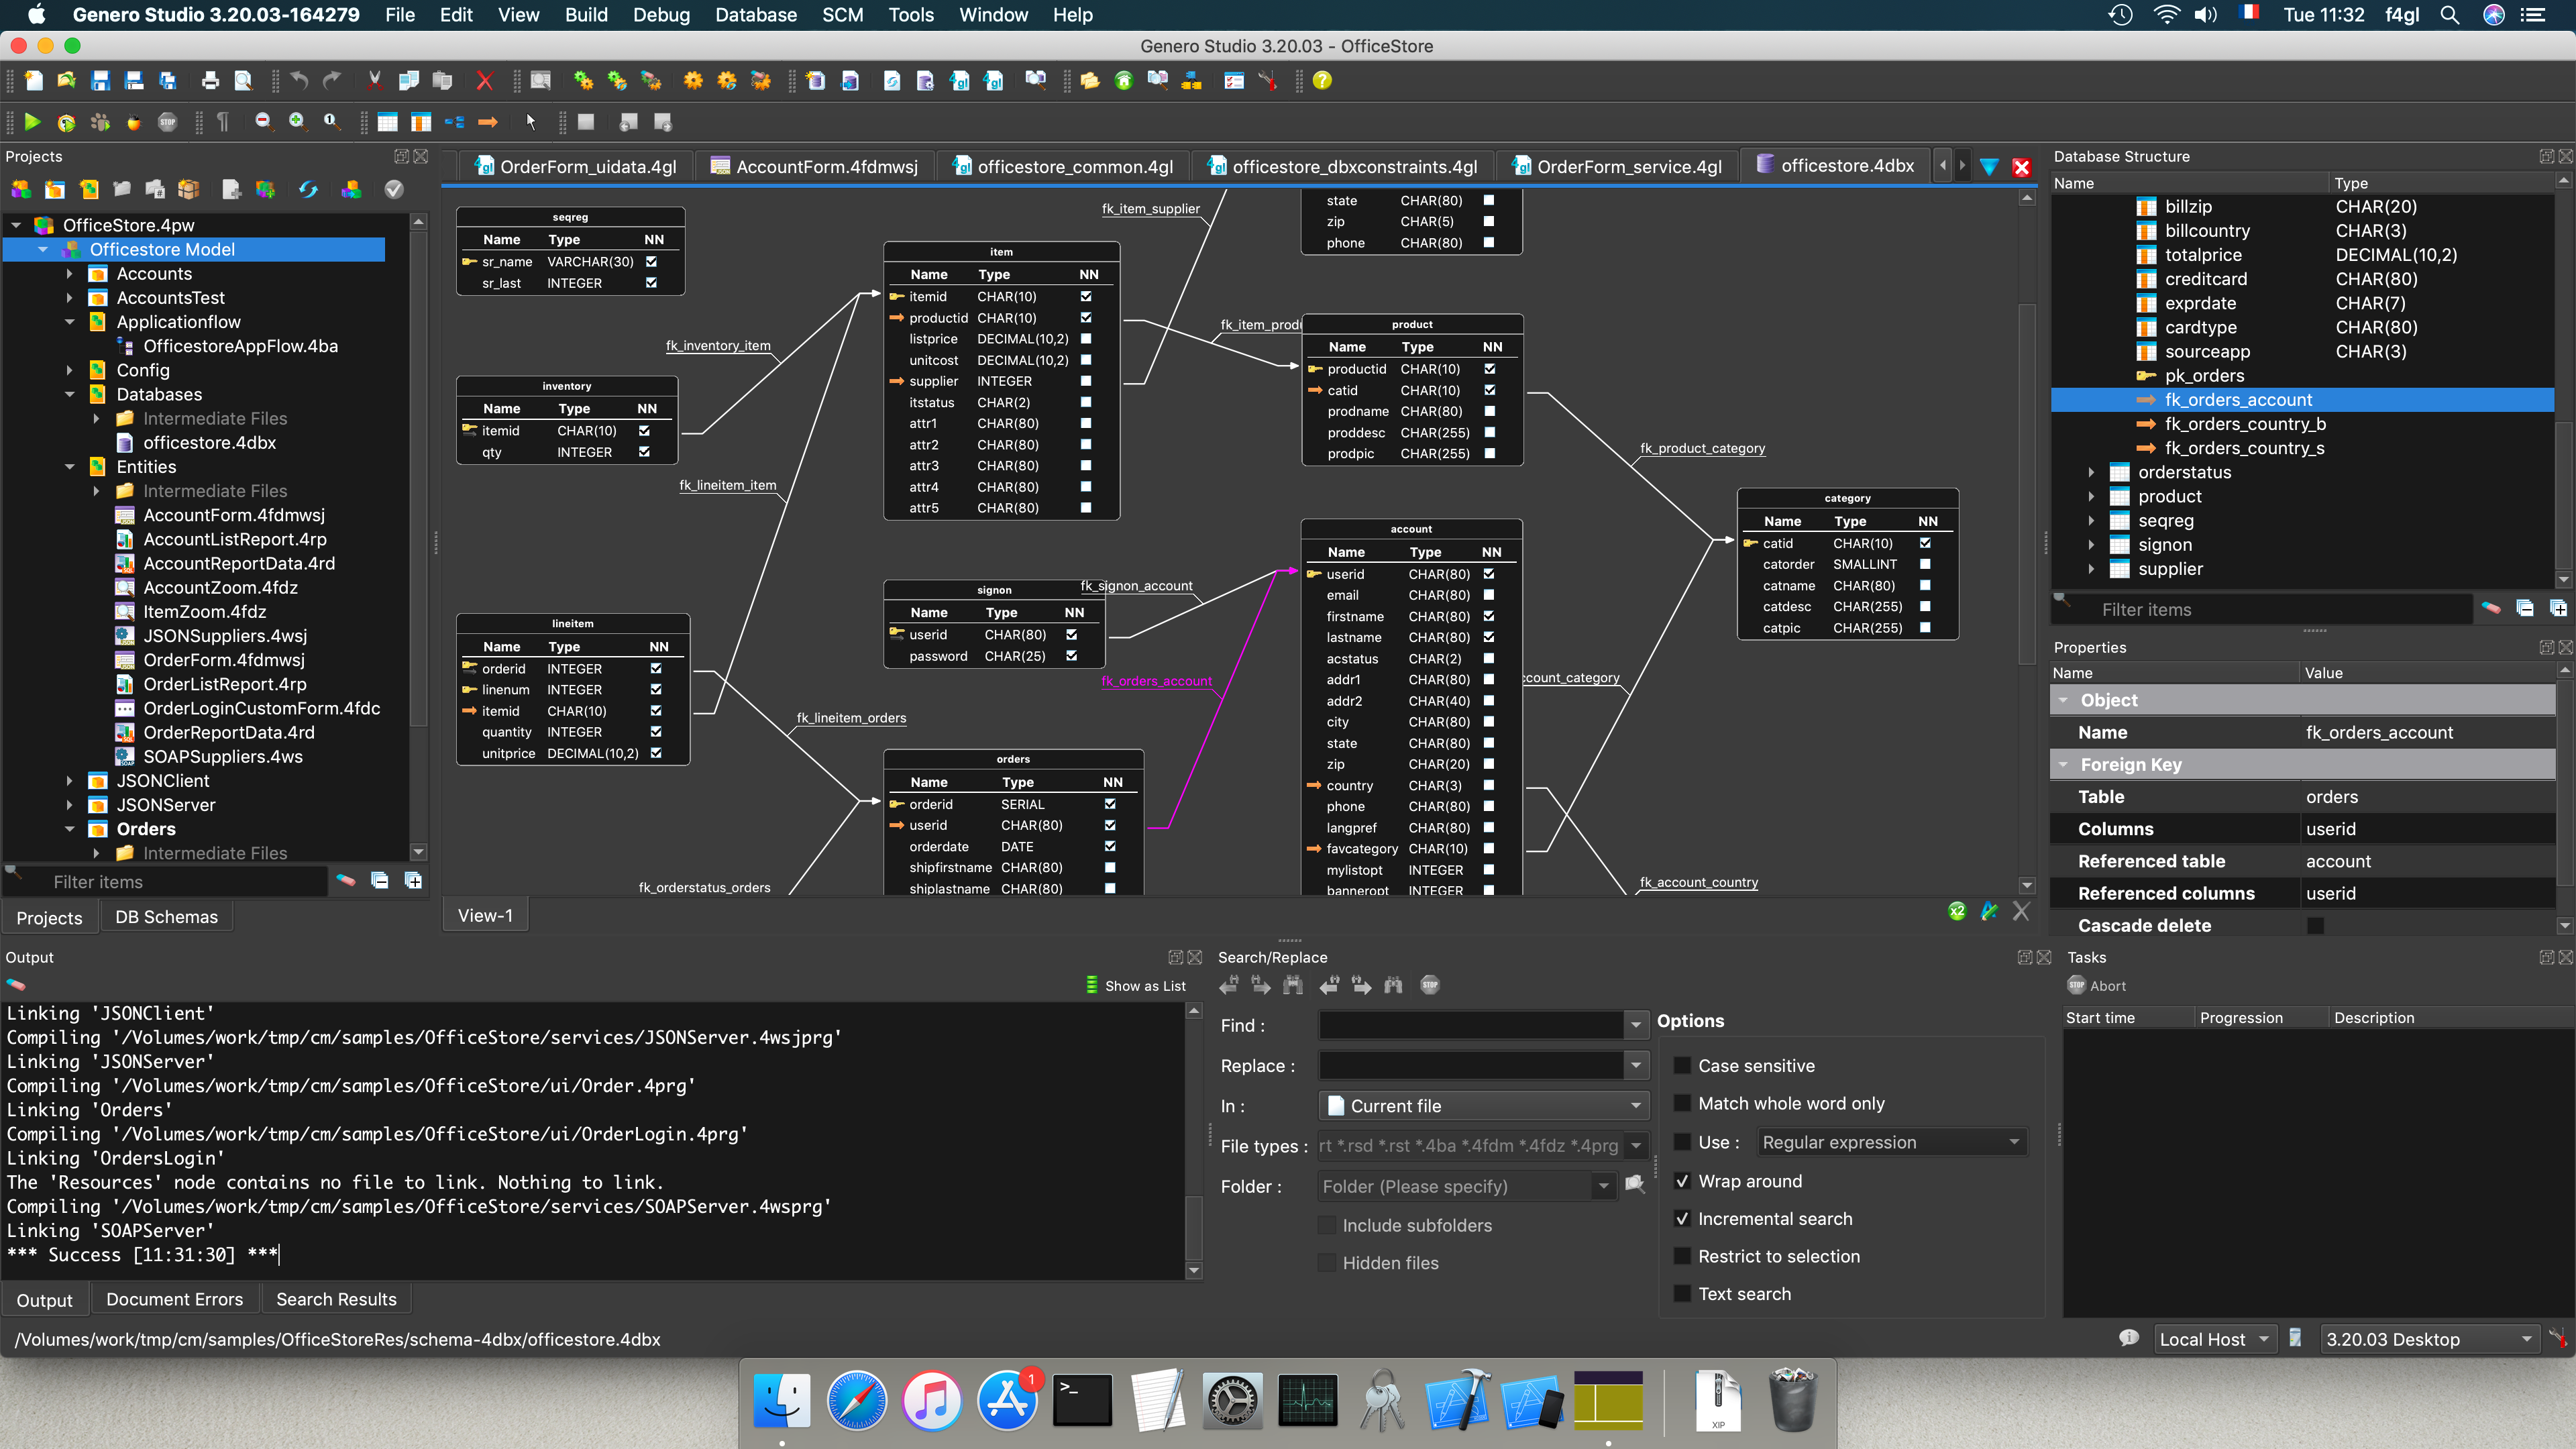Open the Document Errors tab
This screenshot has height=1449, width=2576.
point(175,1299)
